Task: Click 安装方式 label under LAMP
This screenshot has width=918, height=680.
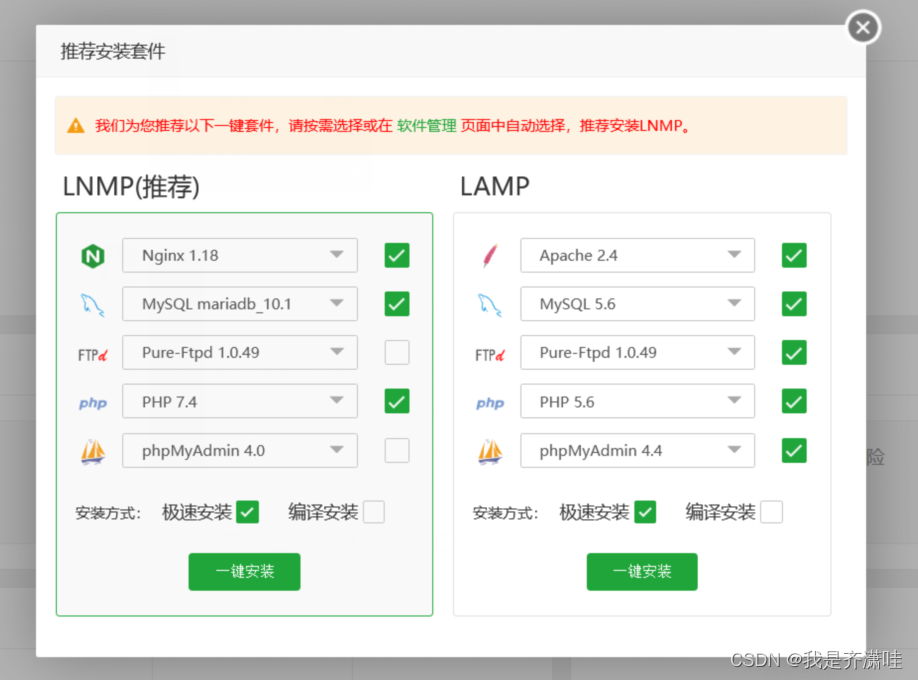Action: (x=506, y=513)
